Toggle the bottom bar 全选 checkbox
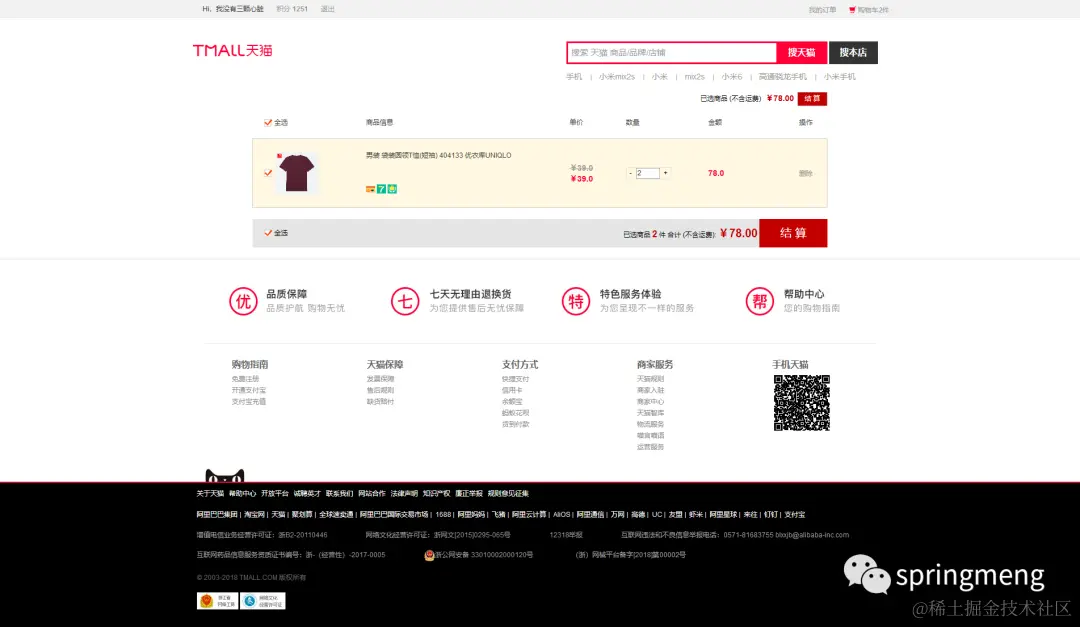 (x=268, y=233)
